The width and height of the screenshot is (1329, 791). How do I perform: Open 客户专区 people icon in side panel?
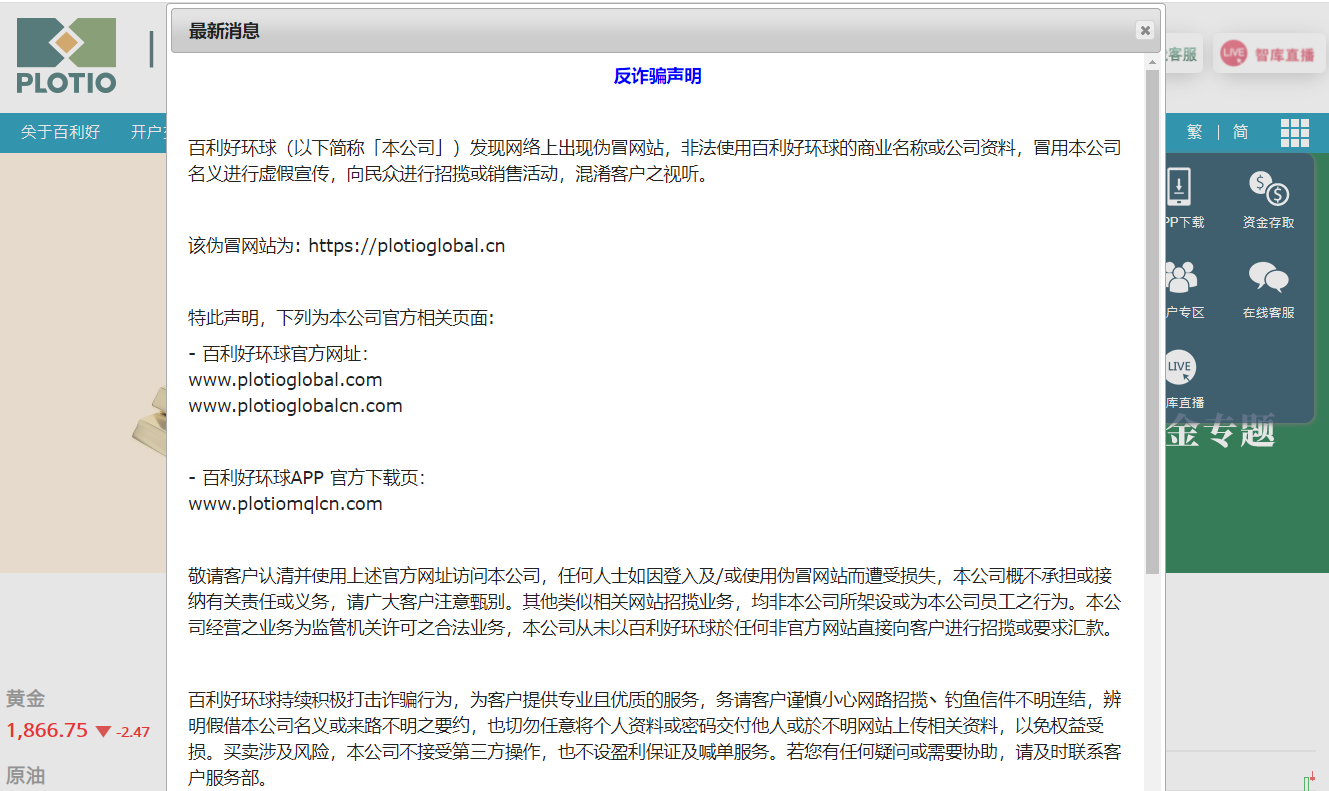pyautogui.click(x=1184, y=290)
